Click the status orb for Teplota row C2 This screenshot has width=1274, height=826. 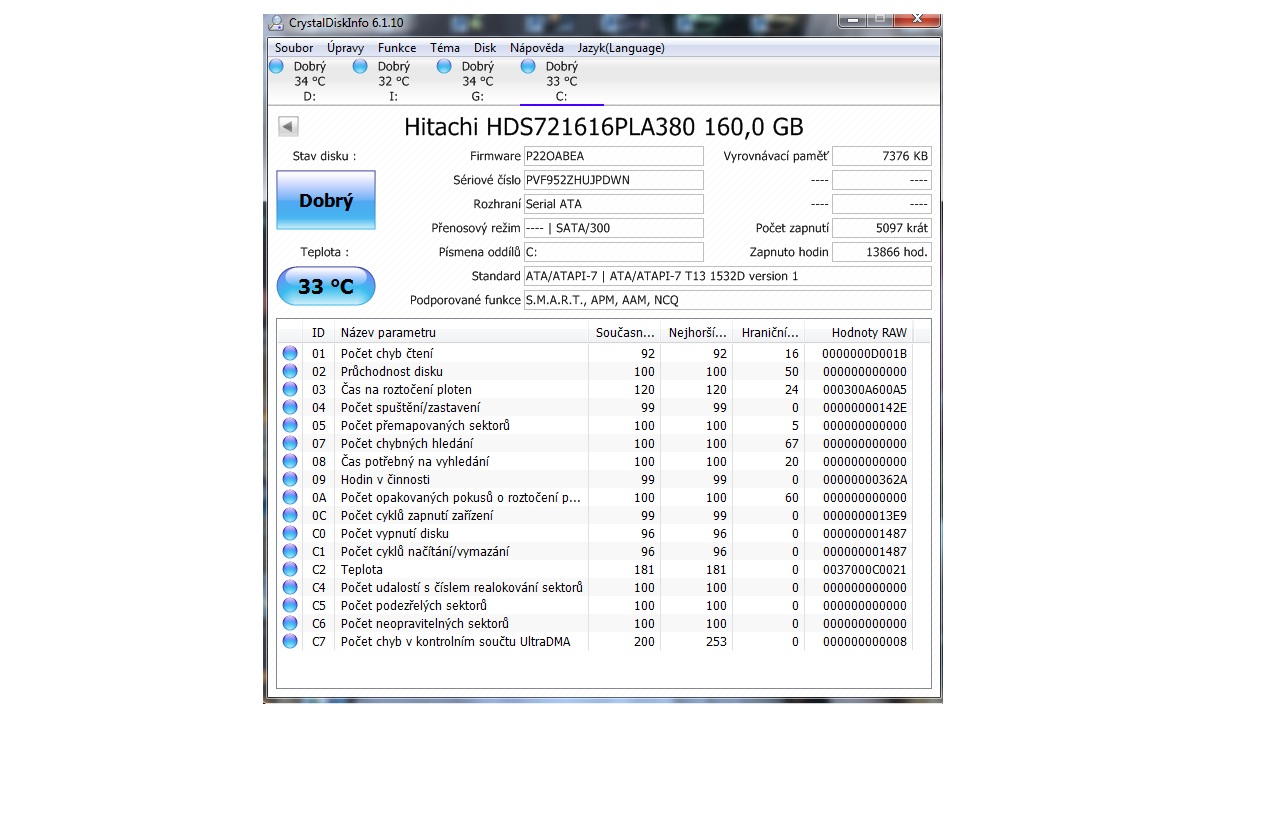(x=290, y=569)
